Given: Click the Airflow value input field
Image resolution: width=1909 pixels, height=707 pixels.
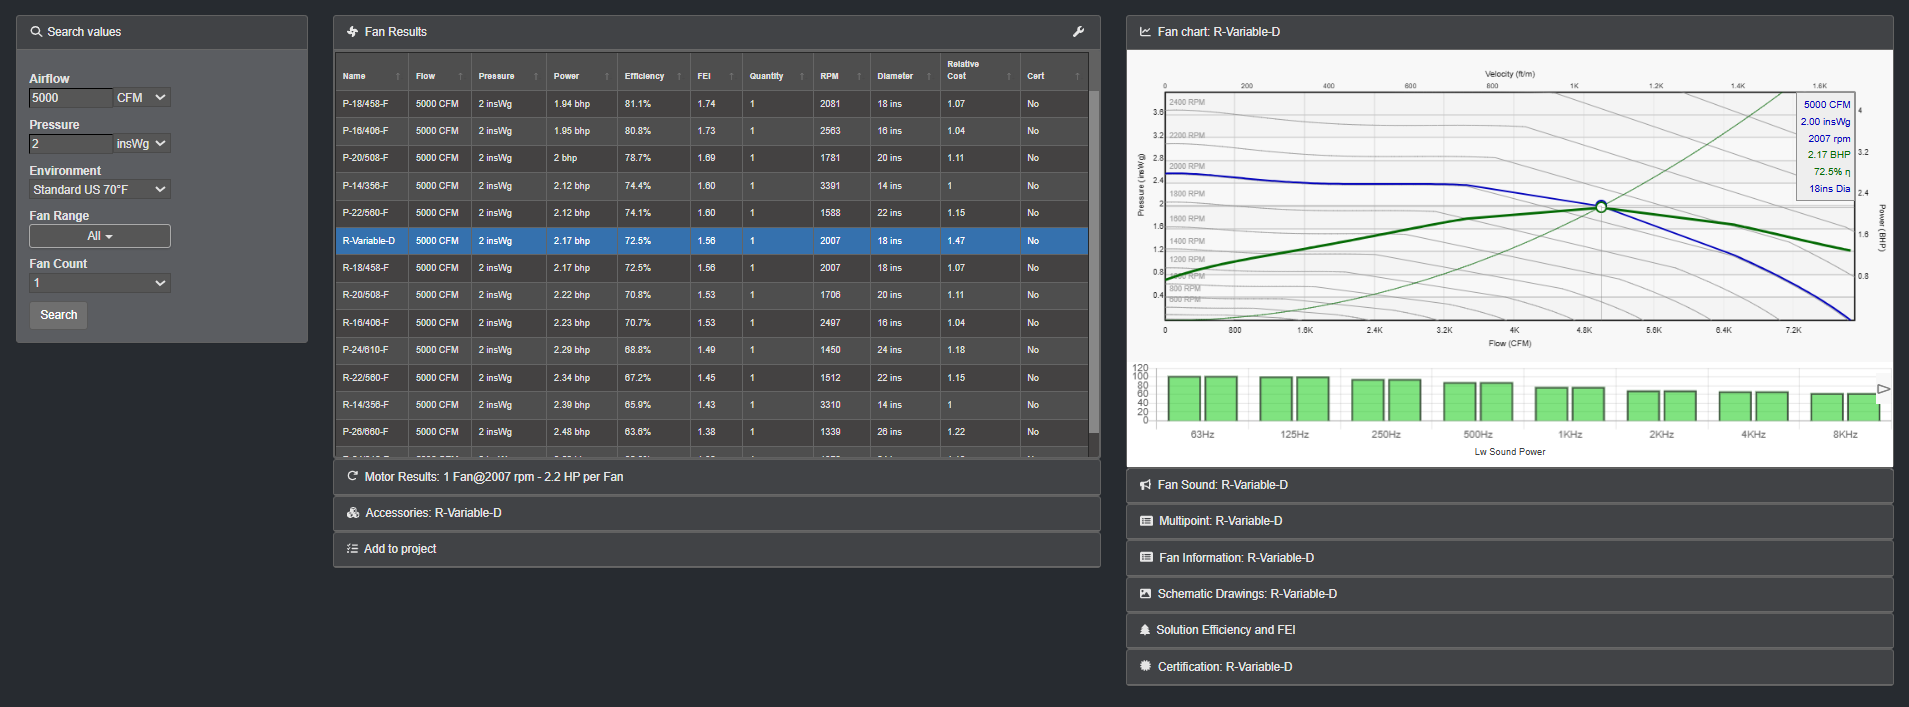Looking at the screenshot, I should click(71, 98).
